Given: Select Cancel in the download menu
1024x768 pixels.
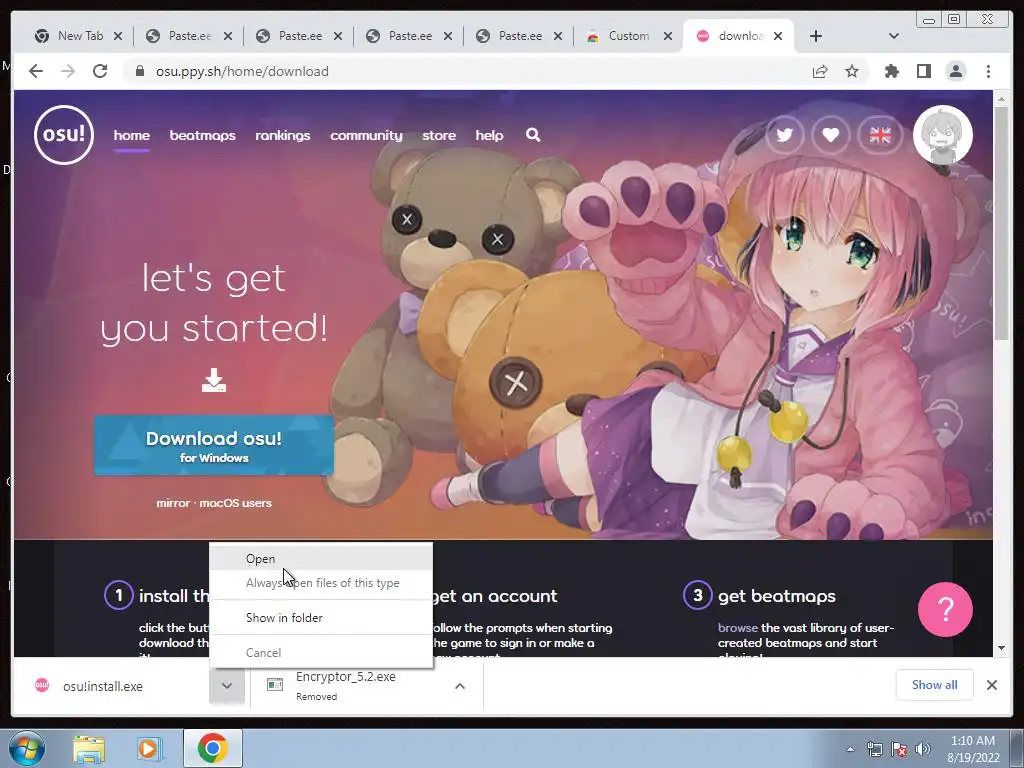Looking at the screenshot, I should [x=321, y=652].
